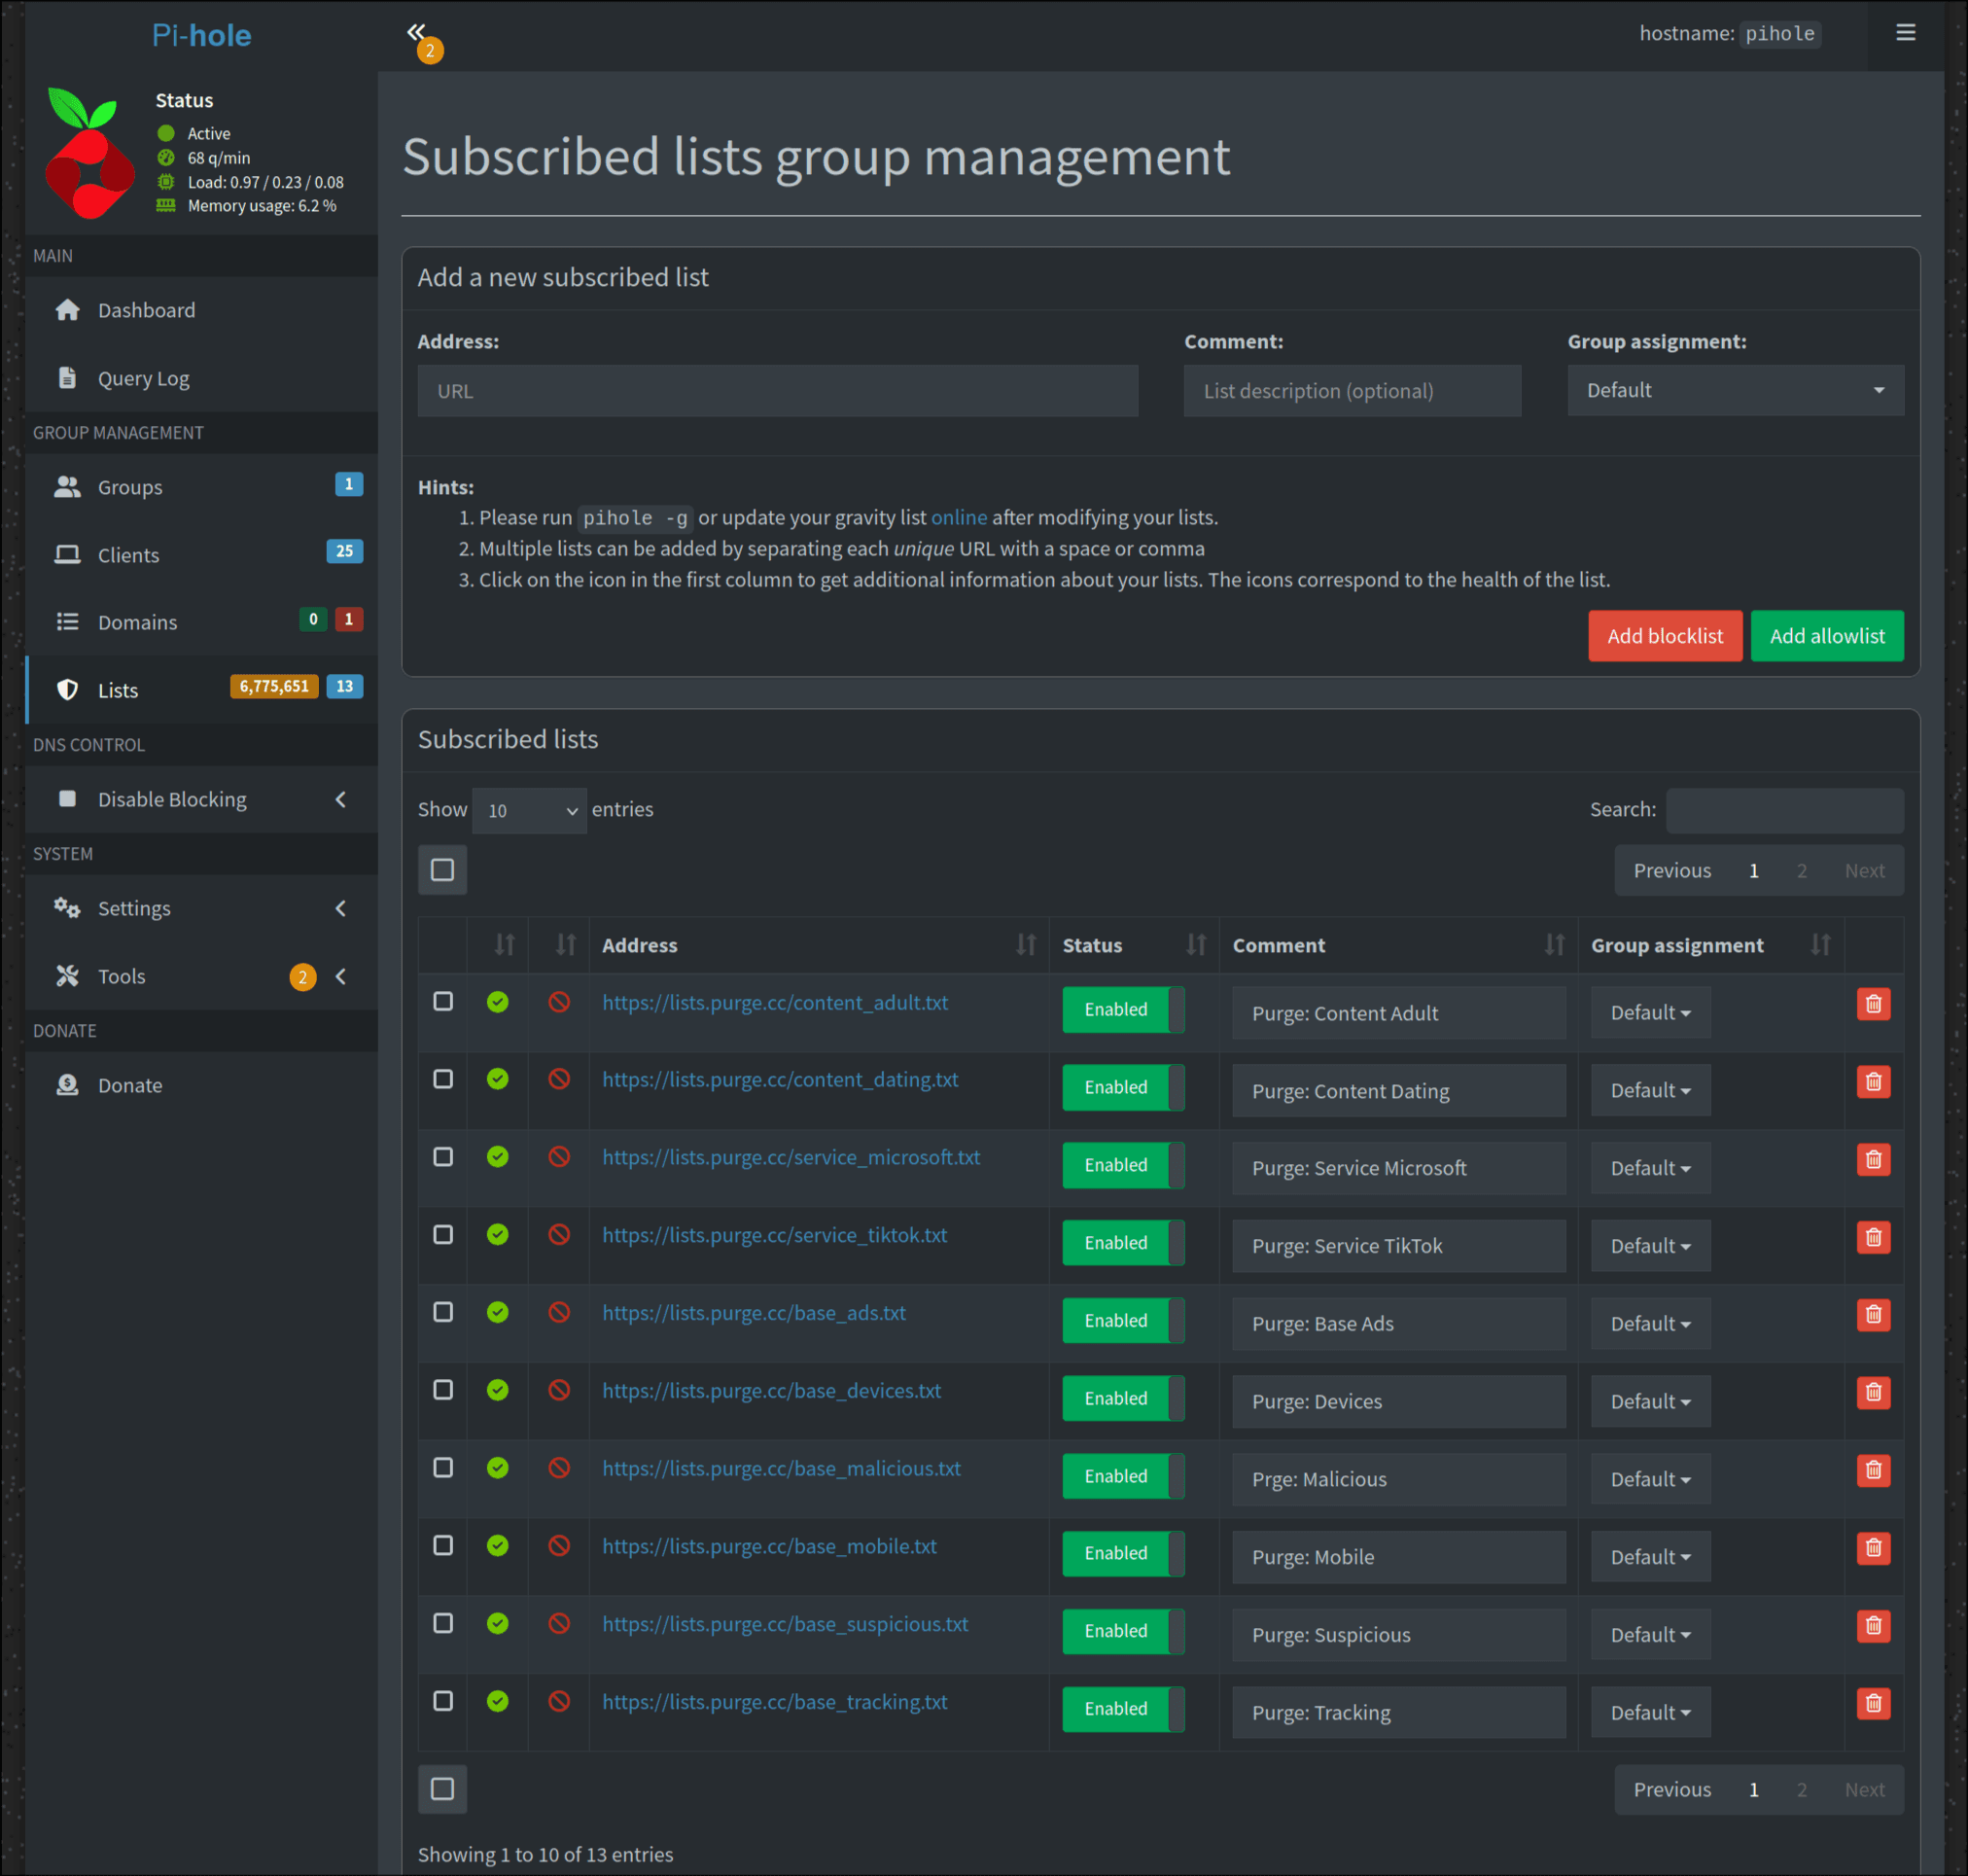Change Show entries from 10

point(529,810)
